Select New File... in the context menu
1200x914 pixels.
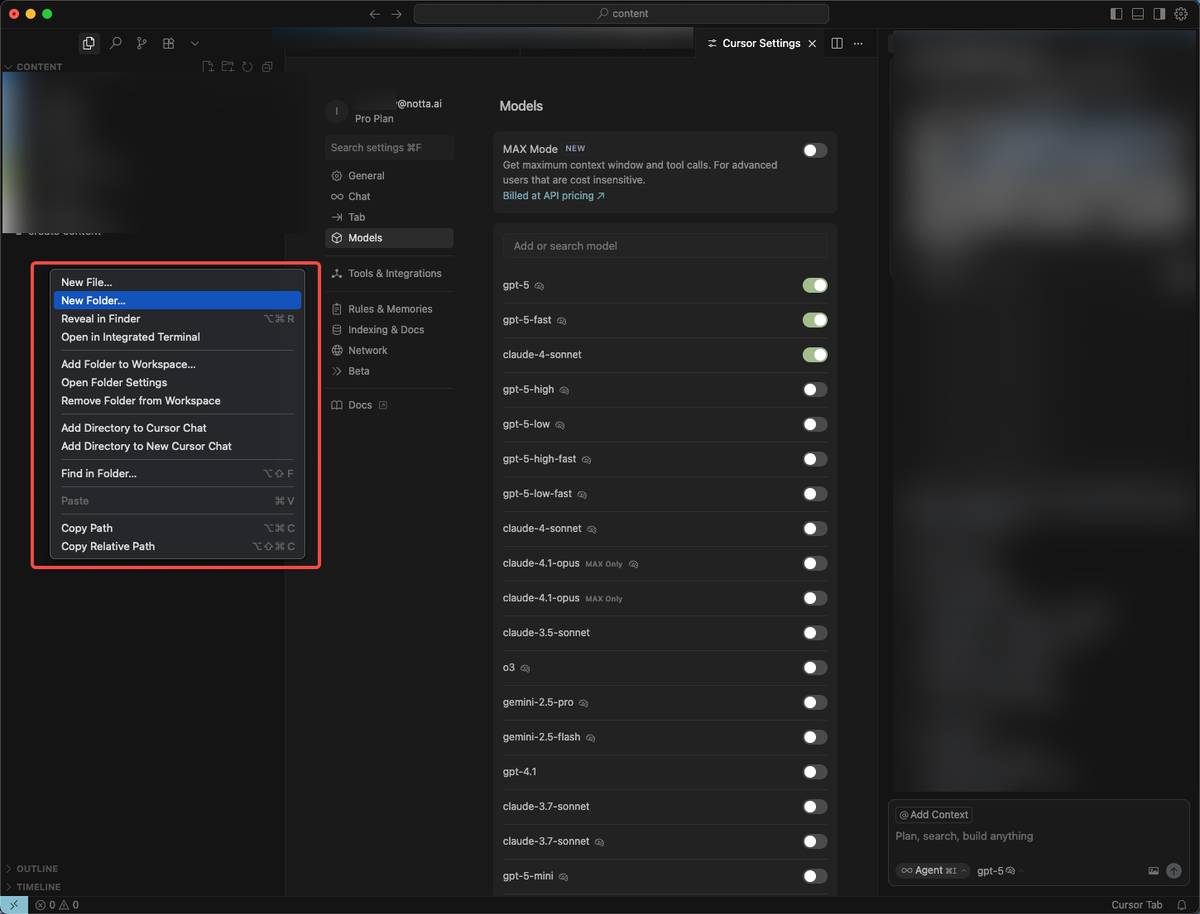[177, 282]
